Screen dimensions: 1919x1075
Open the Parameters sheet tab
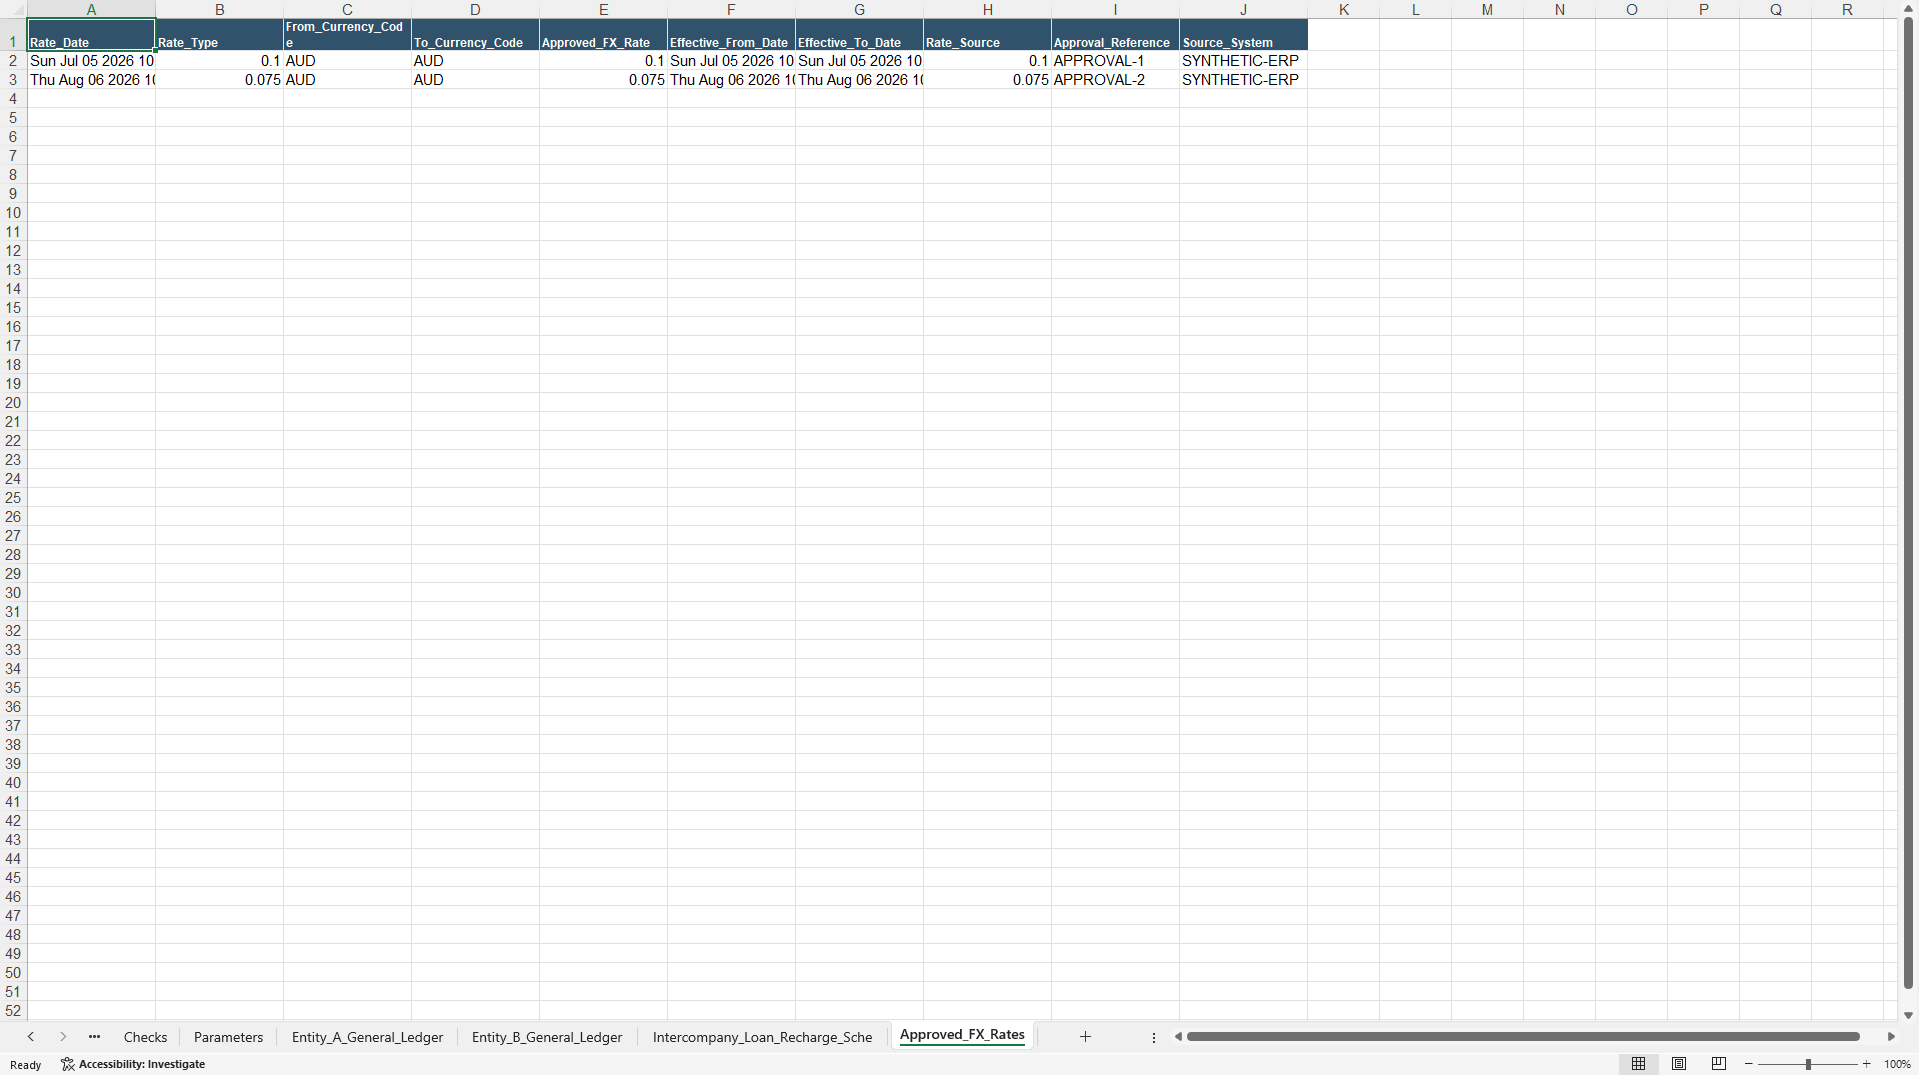(228, 1037)
